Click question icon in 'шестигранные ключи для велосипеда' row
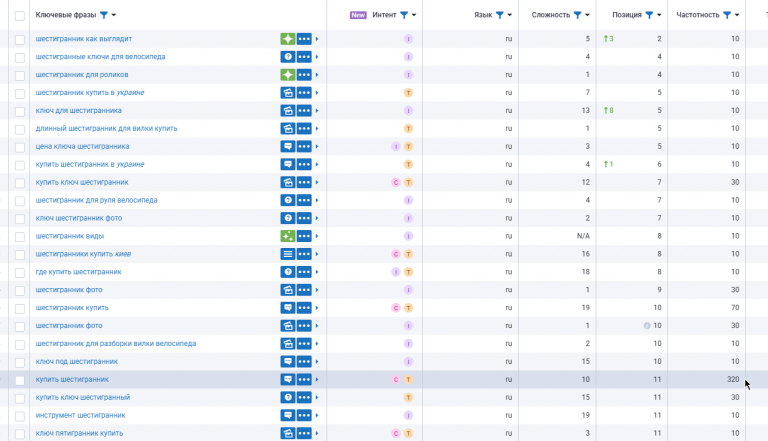 (x=288, y=57)
